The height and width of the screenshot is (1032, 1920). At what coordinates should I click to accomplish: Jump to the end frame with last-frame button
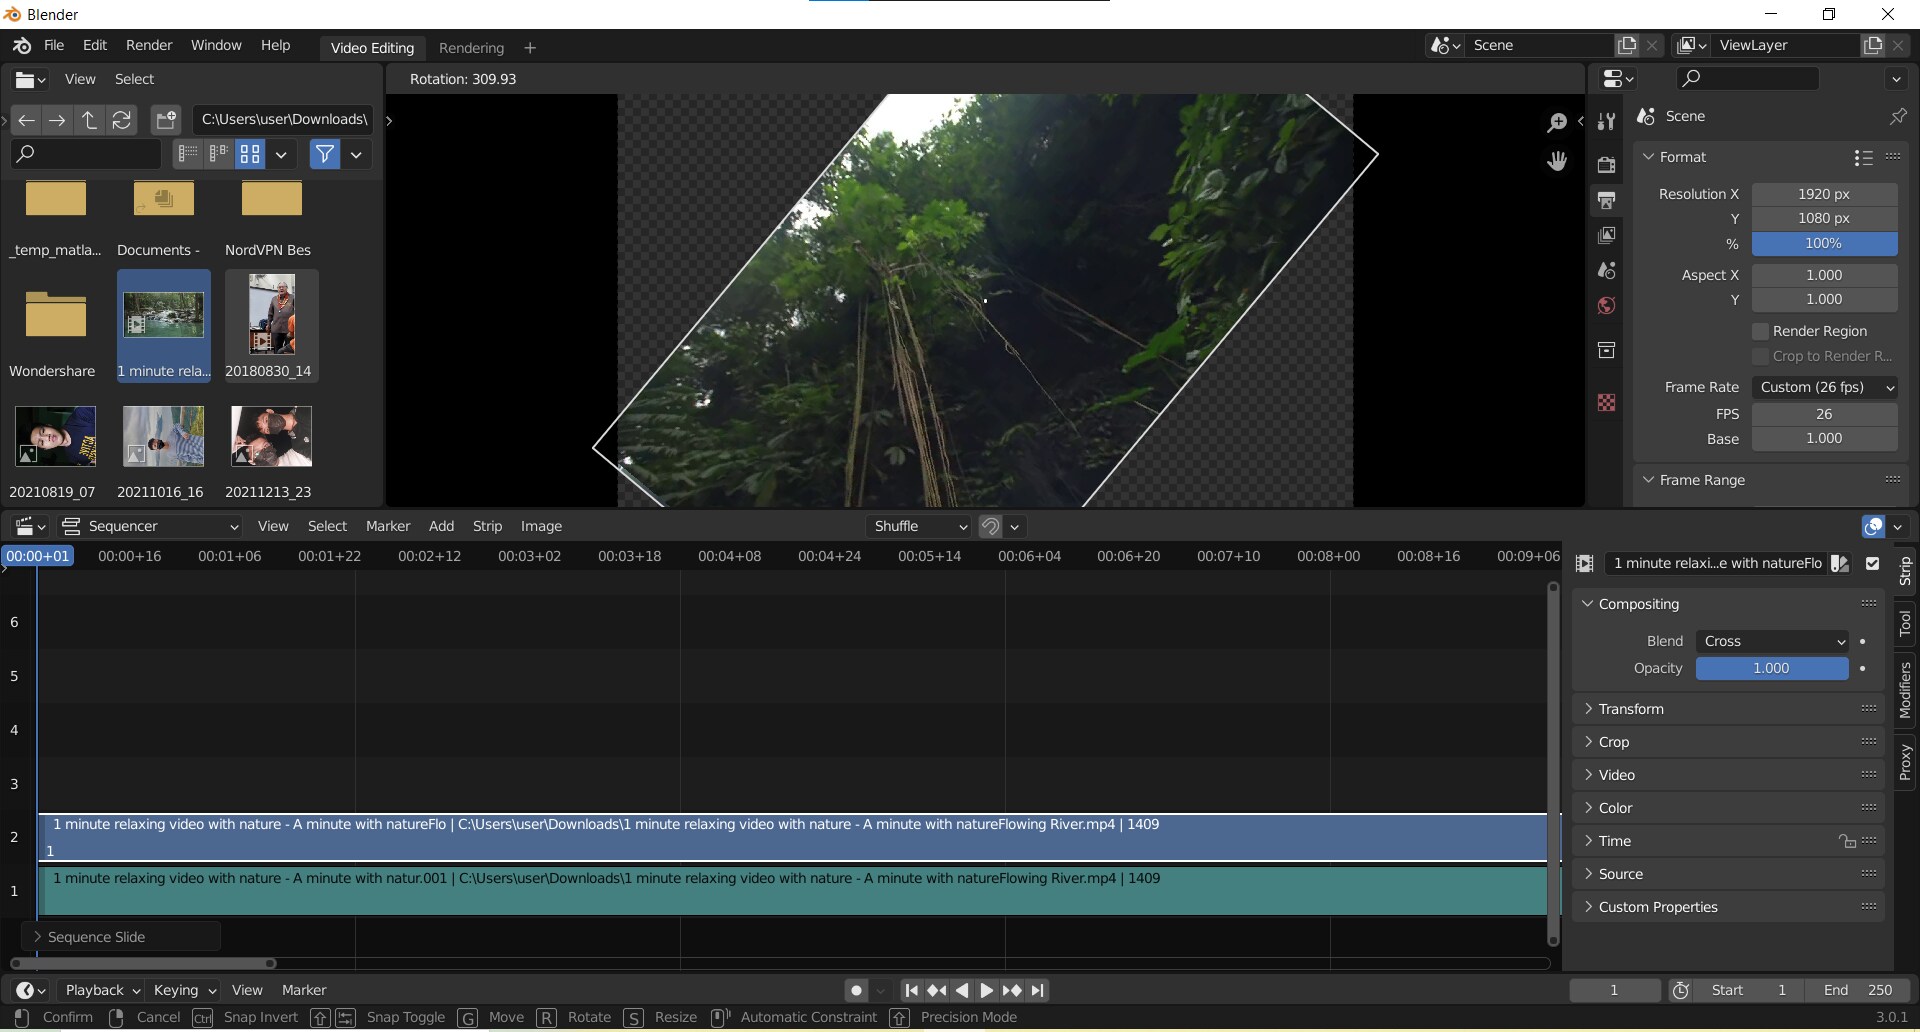tap(1039, 991)
